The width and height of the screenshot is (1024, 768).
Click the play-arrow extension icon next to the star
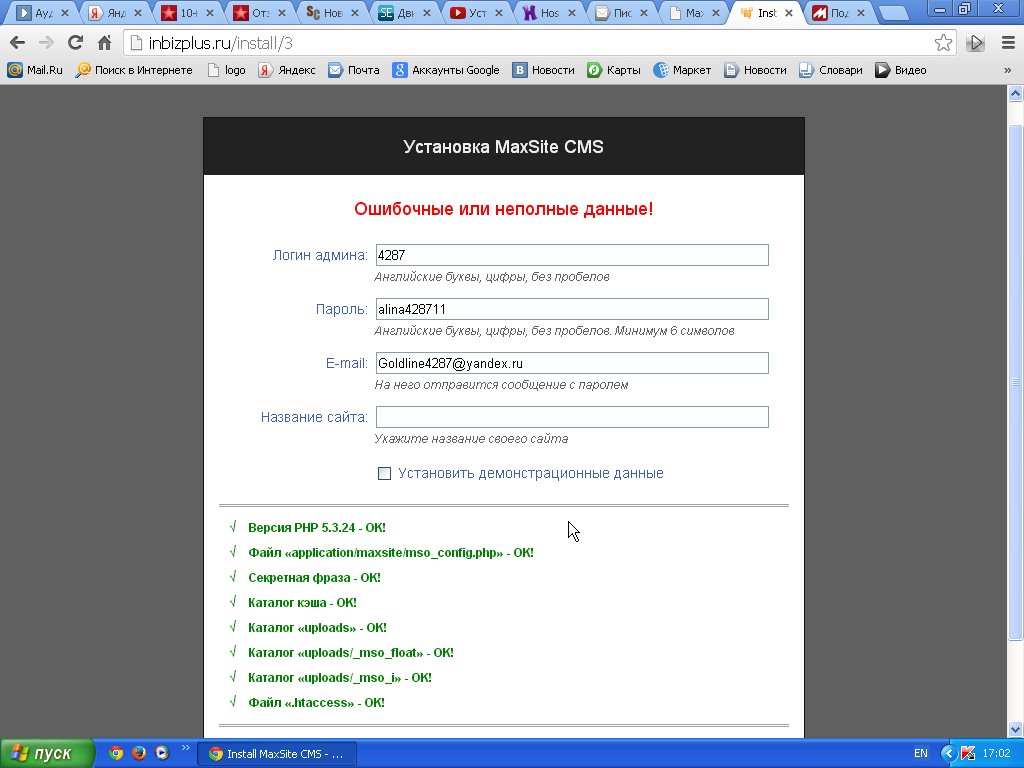[976, 43]
